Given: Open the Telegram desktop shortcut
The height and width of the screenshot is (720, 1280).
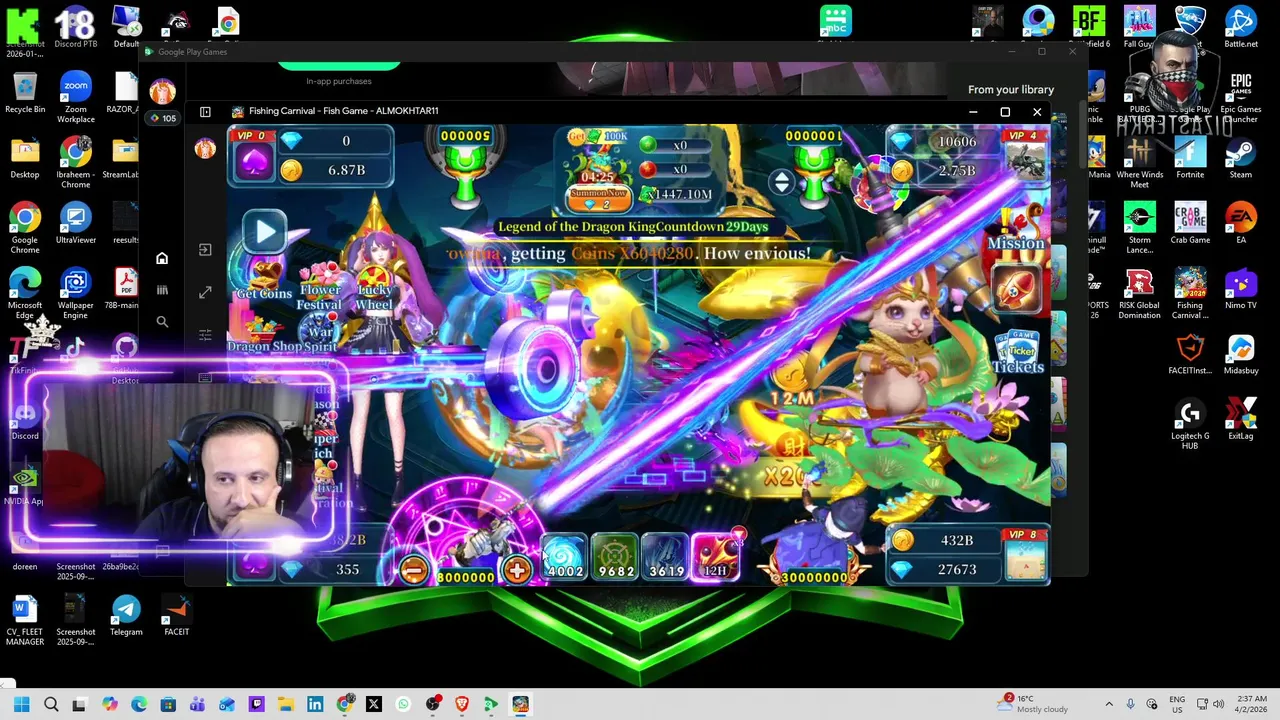Looking at the screenshot, I should (x=126, y=616).
